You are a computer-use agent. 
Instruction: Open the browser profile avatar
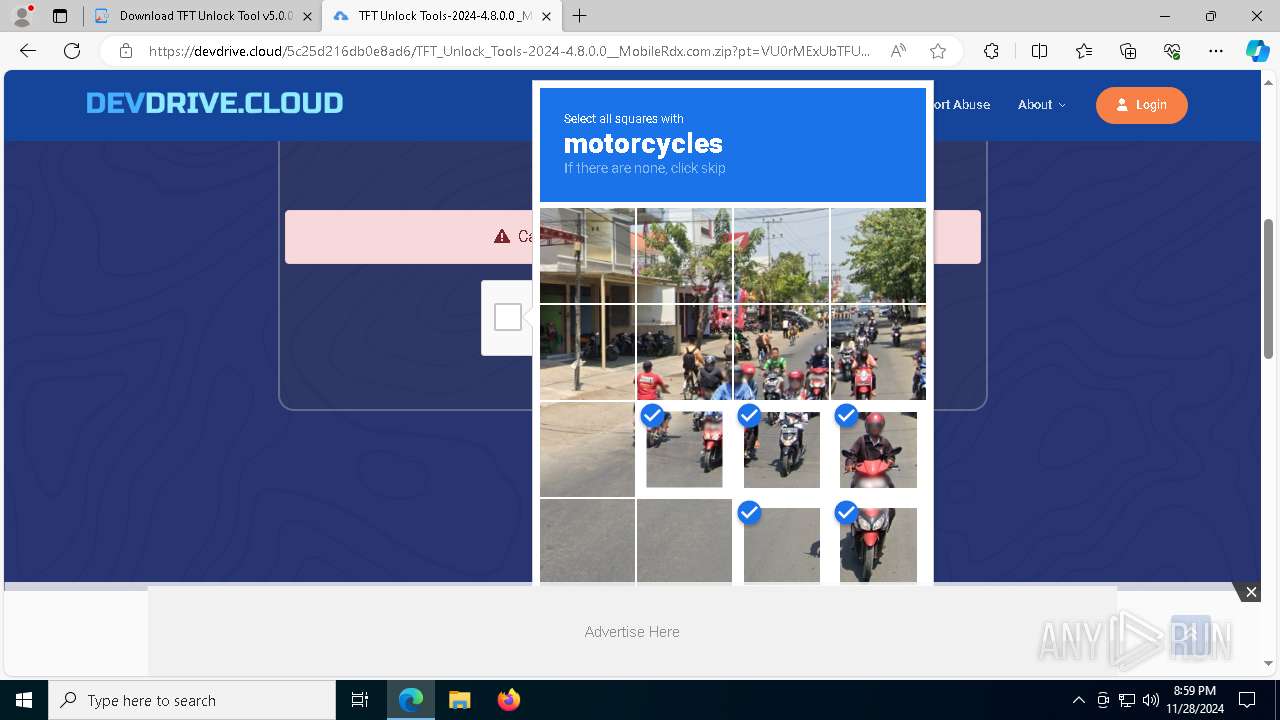pos(21,16)
